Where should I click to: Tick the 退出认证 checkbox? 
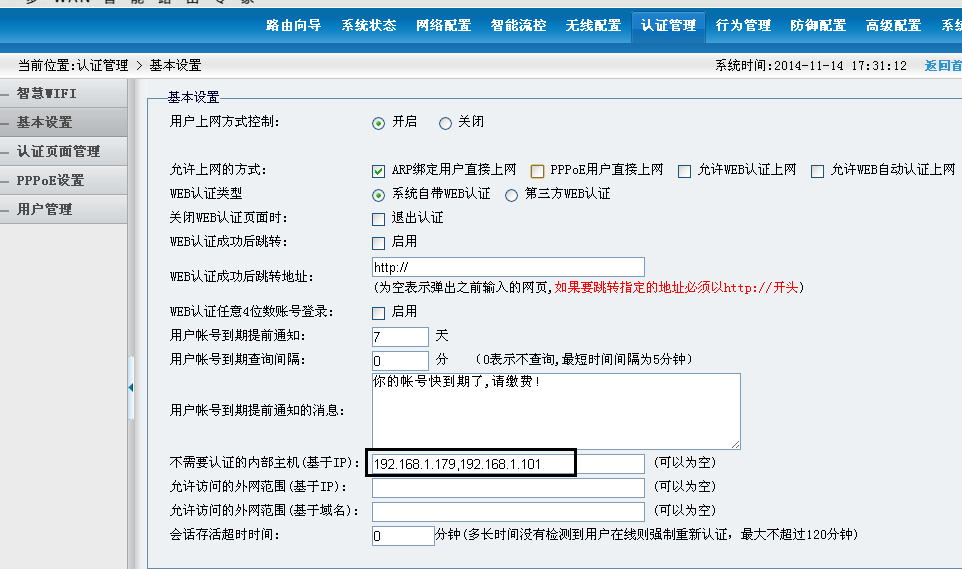pos(379,219)
